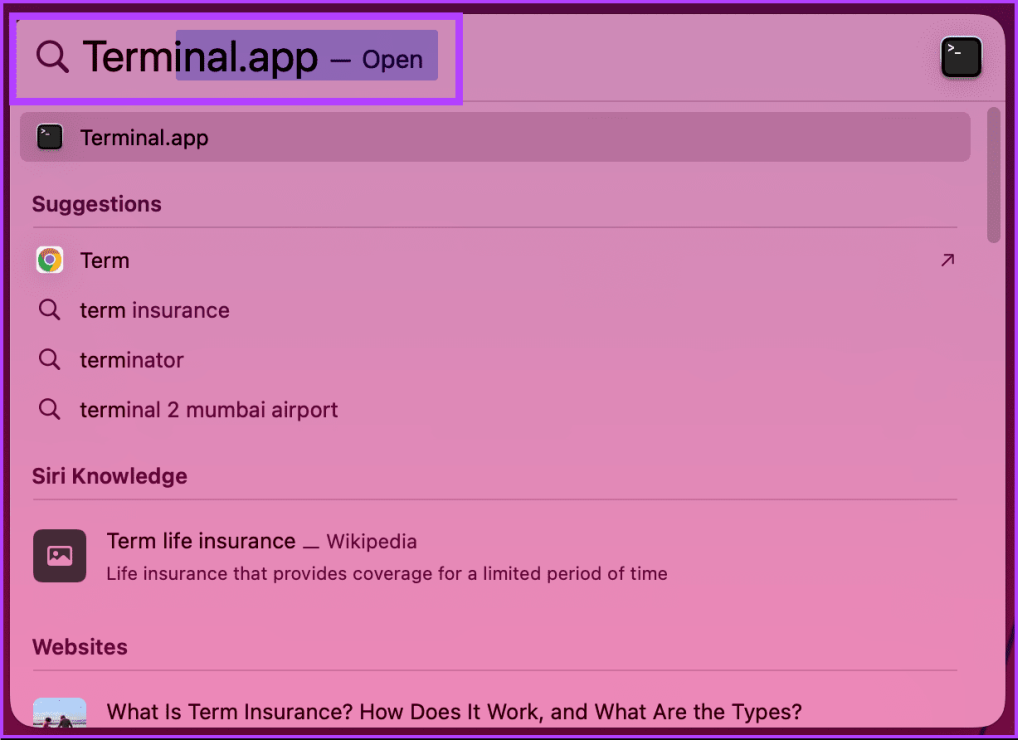Click the results list vertical scrollbar
1018x740 pixels.
click(x=993, y=175)
